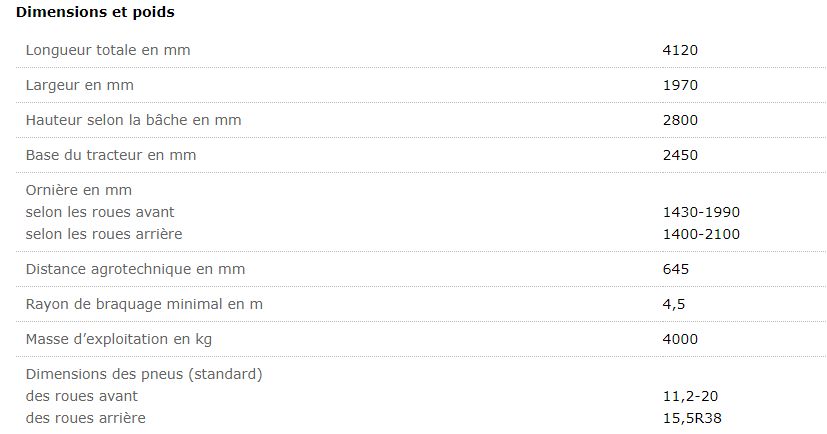
Task: Click 'Rayon de braquage minimal en m'
Action: pyautogui.click(x=144, y=304)
